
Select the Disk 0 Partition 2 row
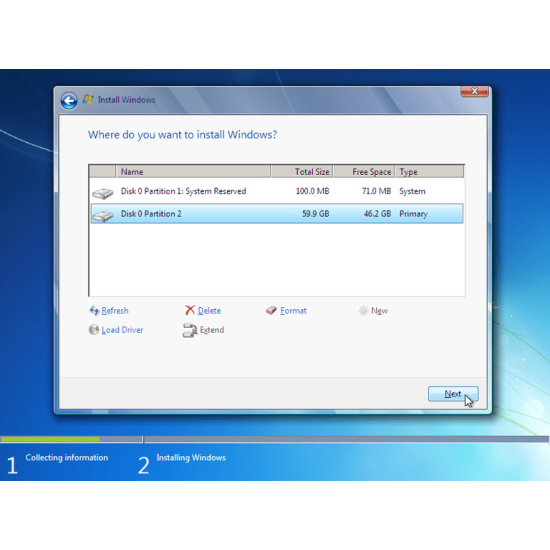click(x=277, y=214)
